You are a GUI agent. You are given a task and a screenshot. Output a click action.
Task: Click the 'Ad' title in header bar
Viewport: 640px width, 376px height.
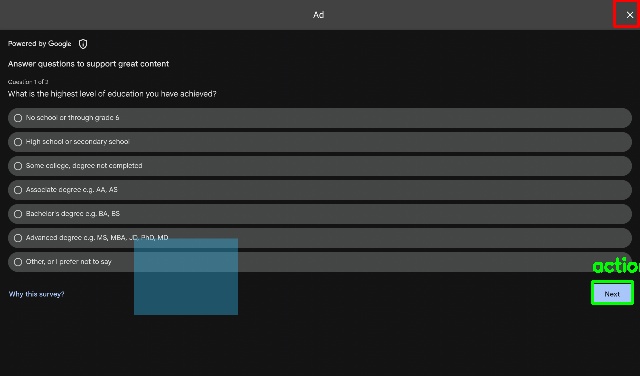tap(318, 15)
